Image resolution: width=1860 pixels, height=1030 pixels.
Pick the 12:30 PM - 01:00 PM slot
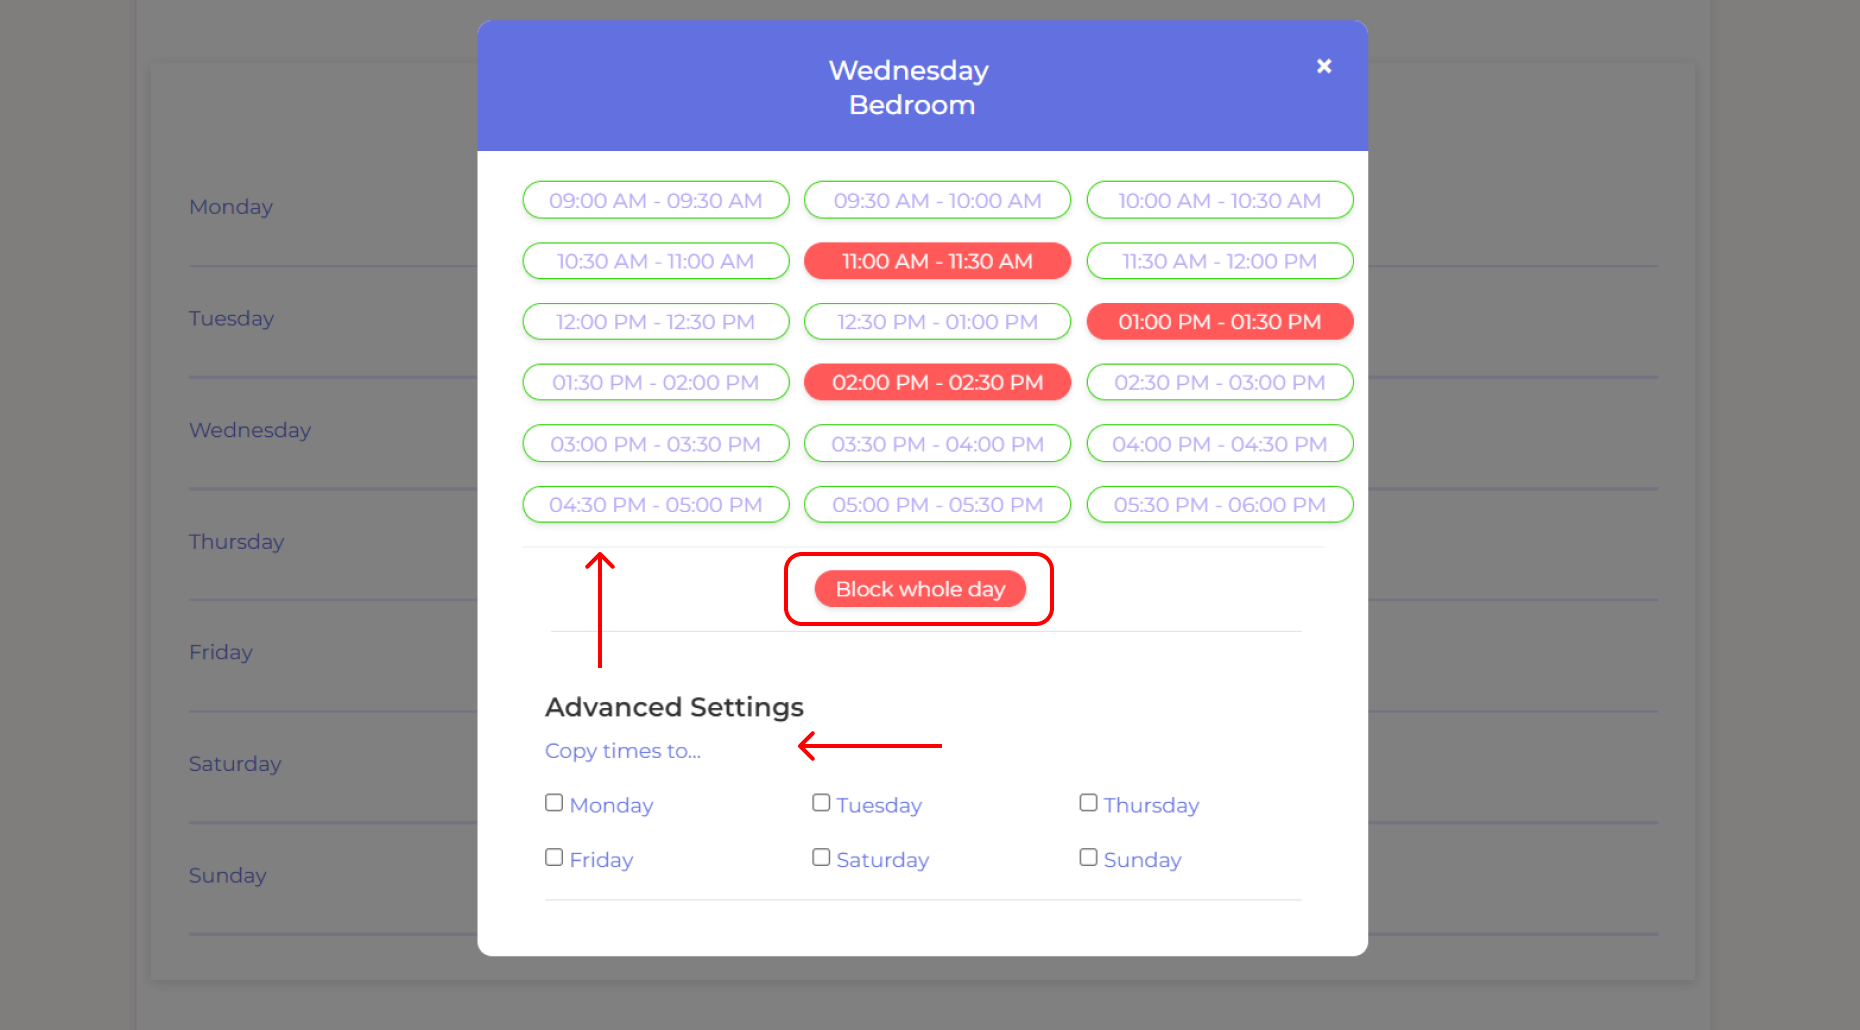(x=937, y=322)
